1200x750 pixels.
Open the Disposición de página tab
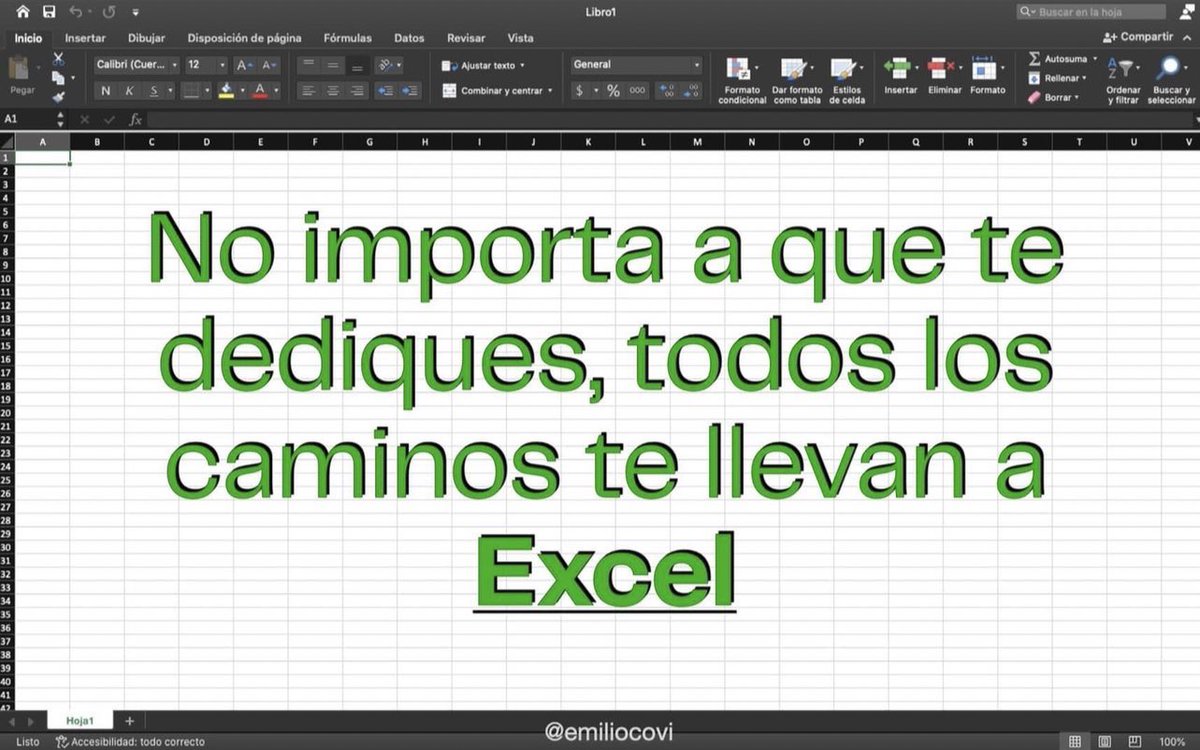[244, 38]
